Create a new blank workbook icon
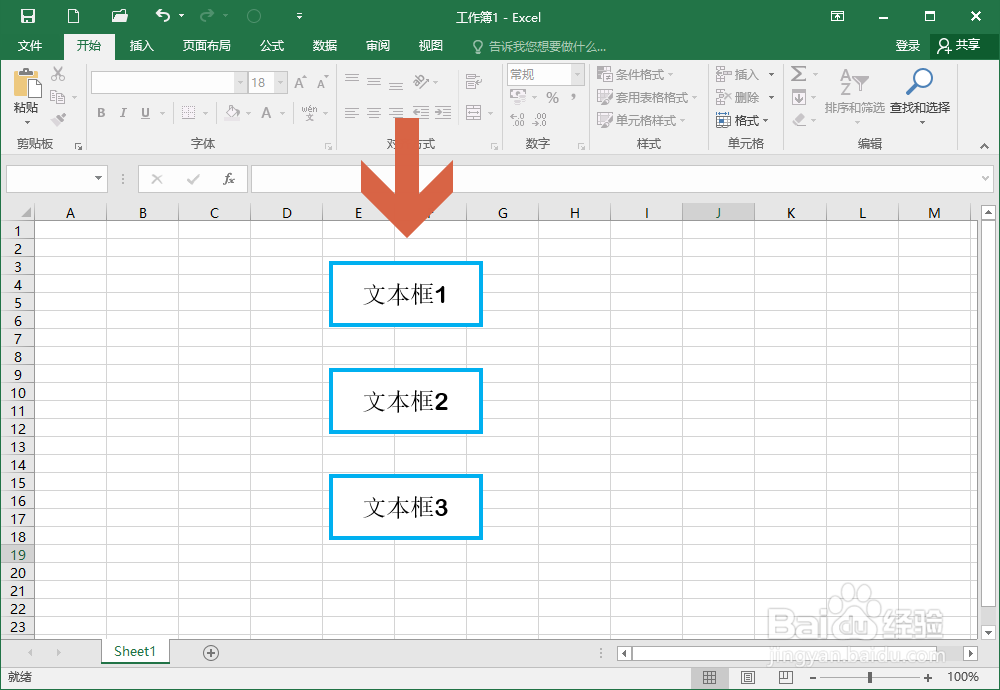 (x=73, y=17)
